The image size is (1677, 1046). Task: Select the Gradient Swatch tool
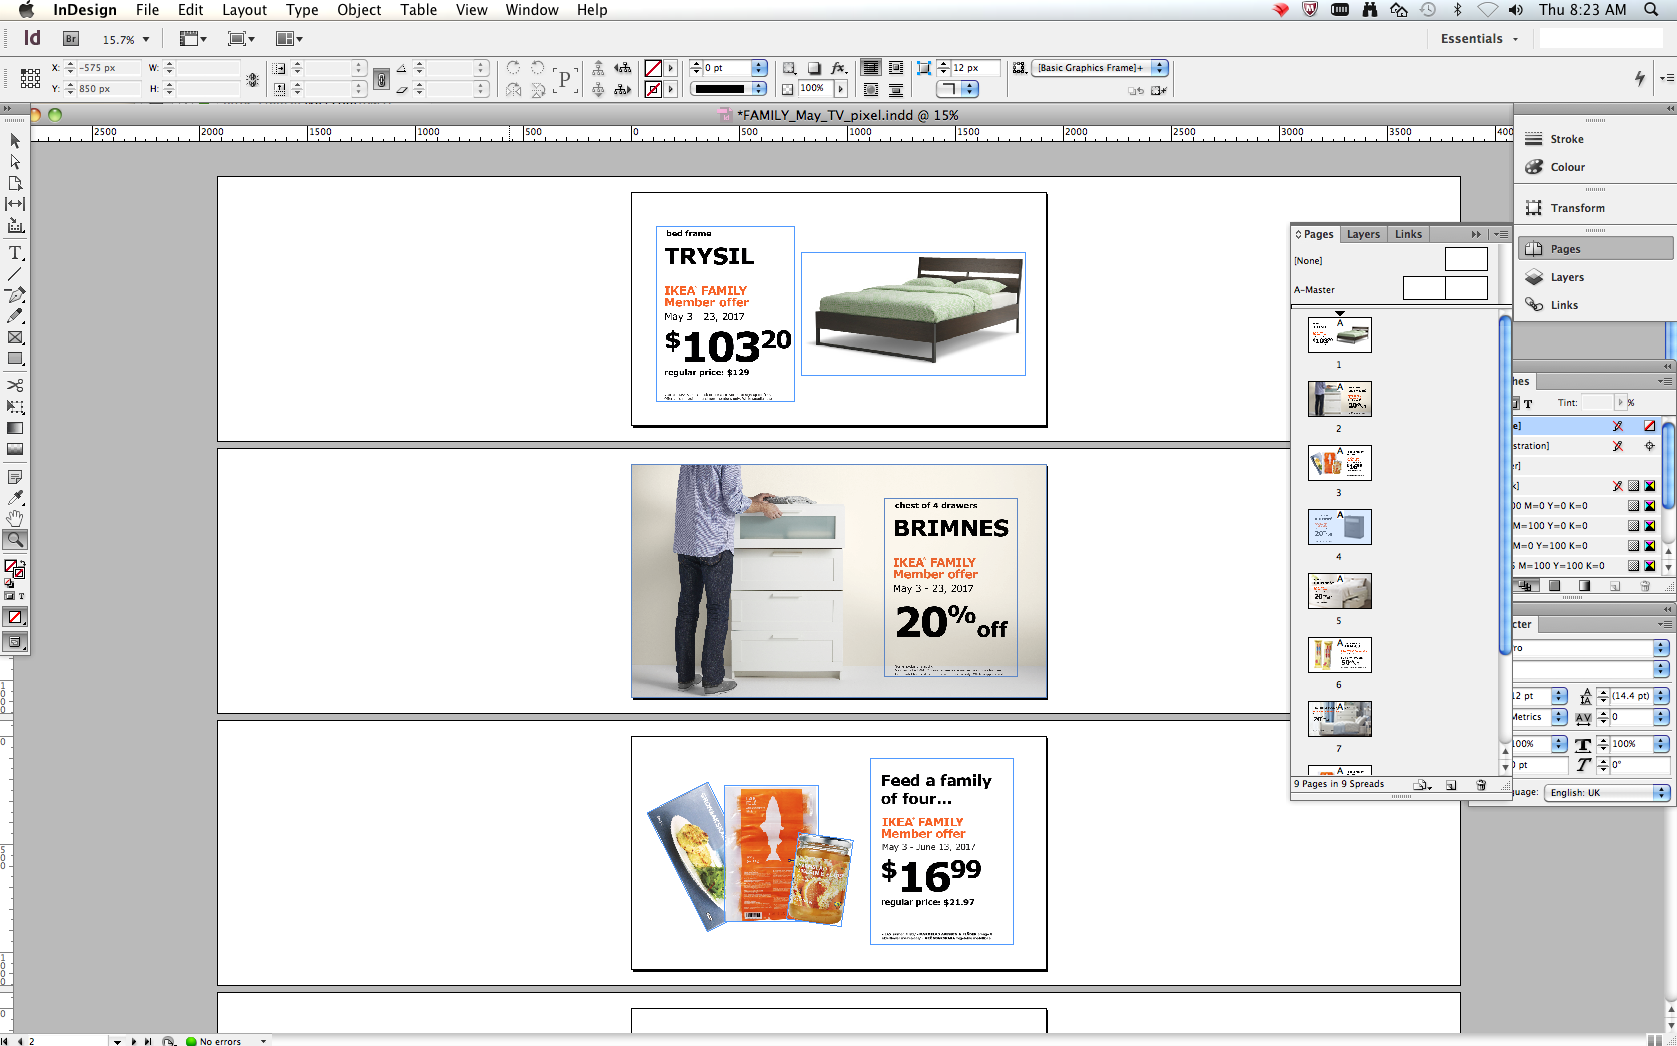(15, 428)
